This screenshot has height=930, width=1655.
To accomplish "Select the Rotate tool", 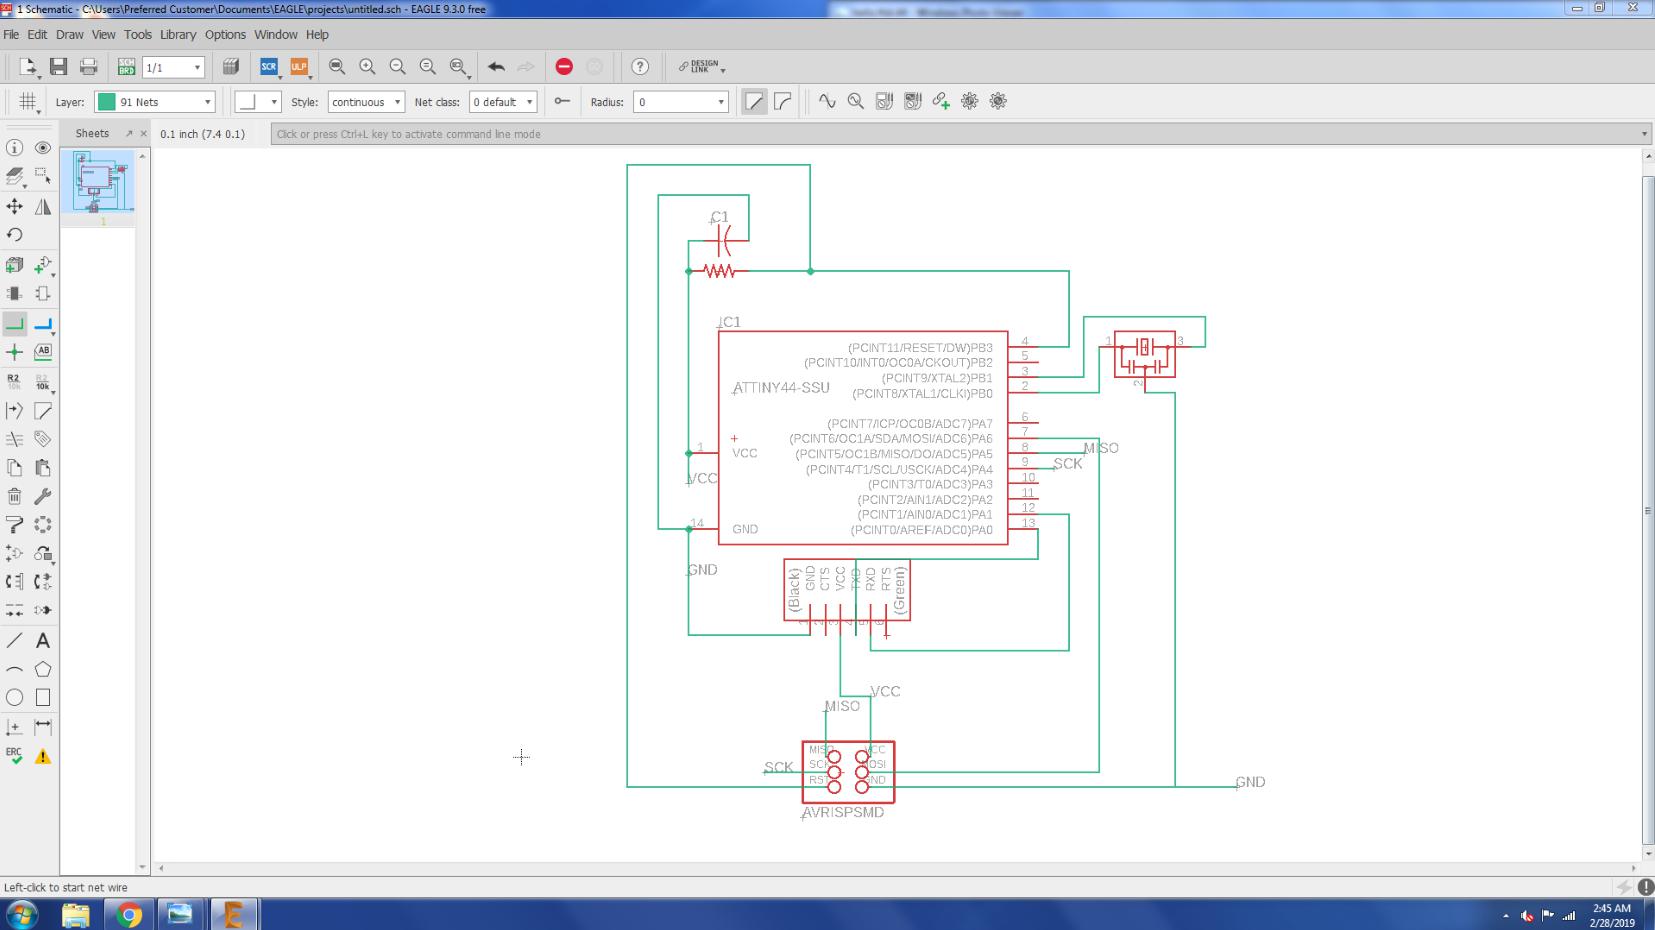I will [x=14, y=235].
